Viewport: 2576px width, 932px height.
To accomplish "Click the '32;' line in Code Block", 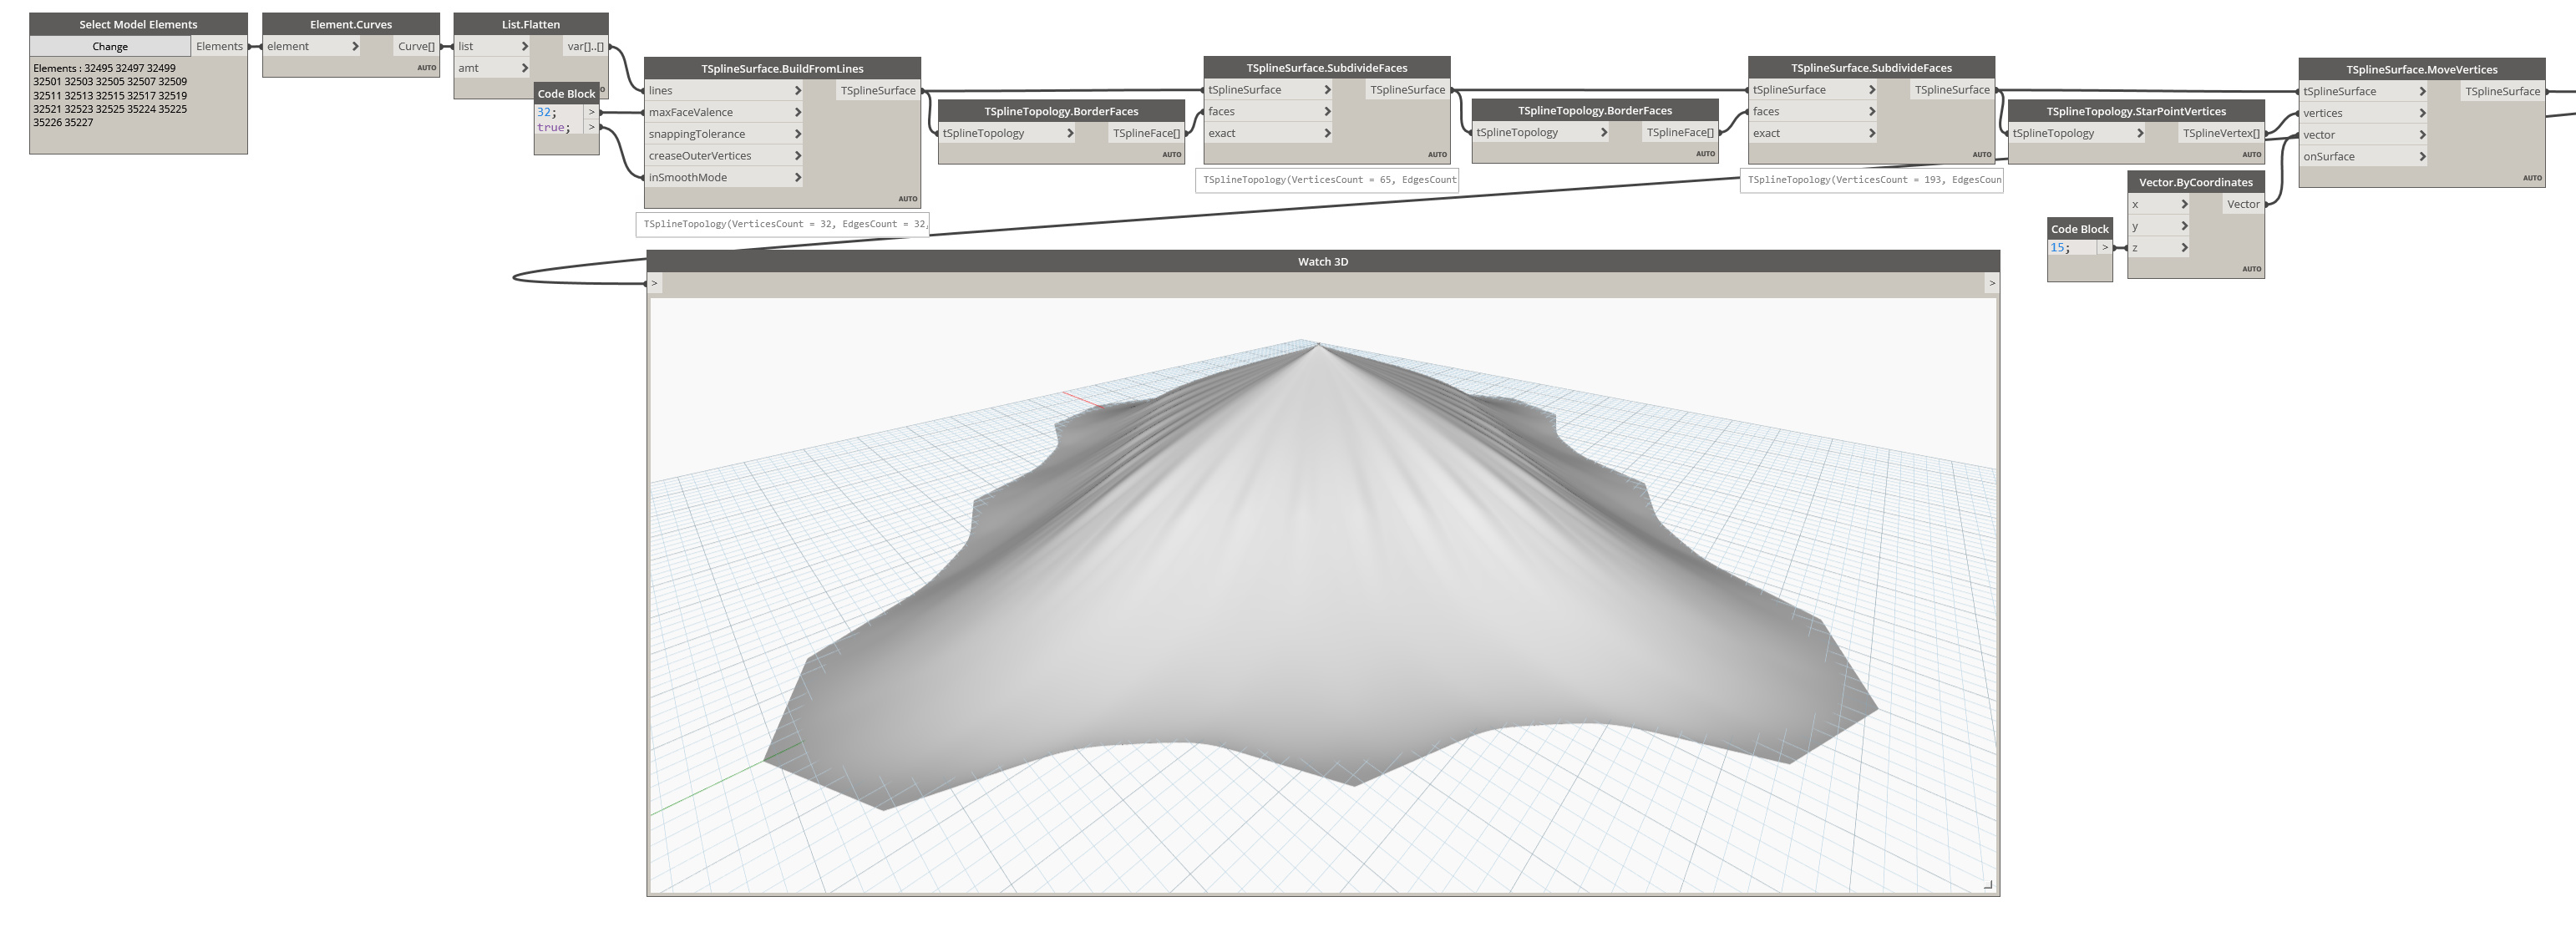I will coord(548,112).
